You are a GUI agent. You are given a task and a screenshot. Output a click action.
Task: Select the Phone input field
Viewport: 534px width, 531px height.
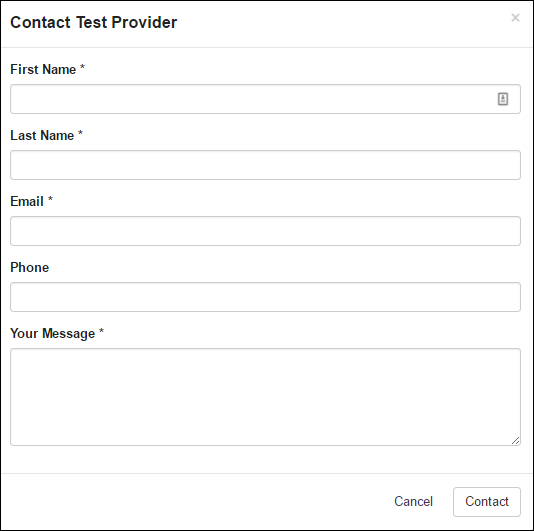click(x=265, y=297)
